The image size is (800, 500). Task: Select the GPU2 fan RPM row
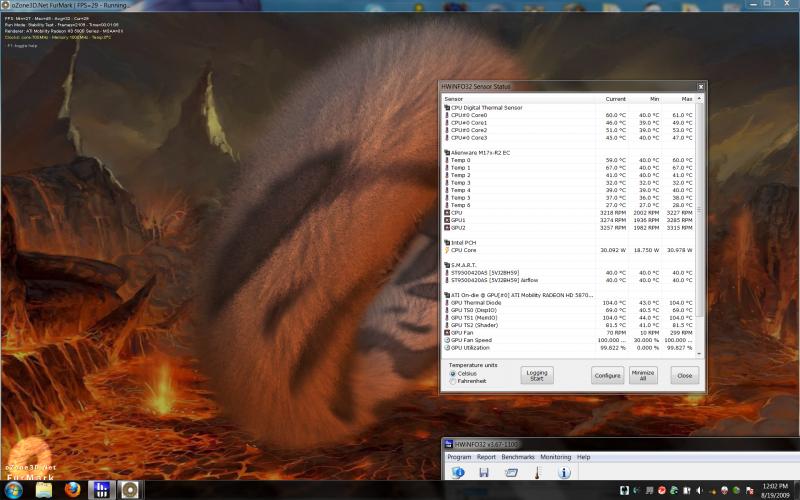(x=568, y=228)
